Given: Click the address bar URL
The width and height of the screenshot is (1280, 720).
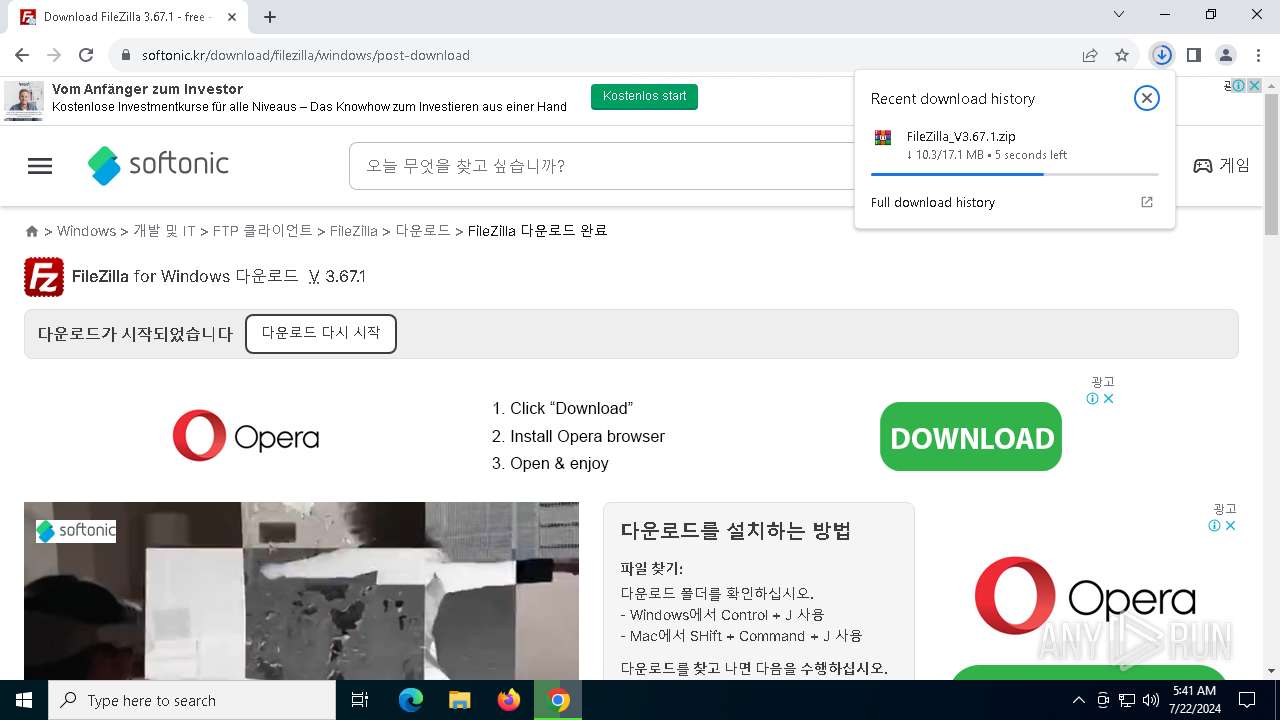Looking at the screenshot, I should 306,55.
